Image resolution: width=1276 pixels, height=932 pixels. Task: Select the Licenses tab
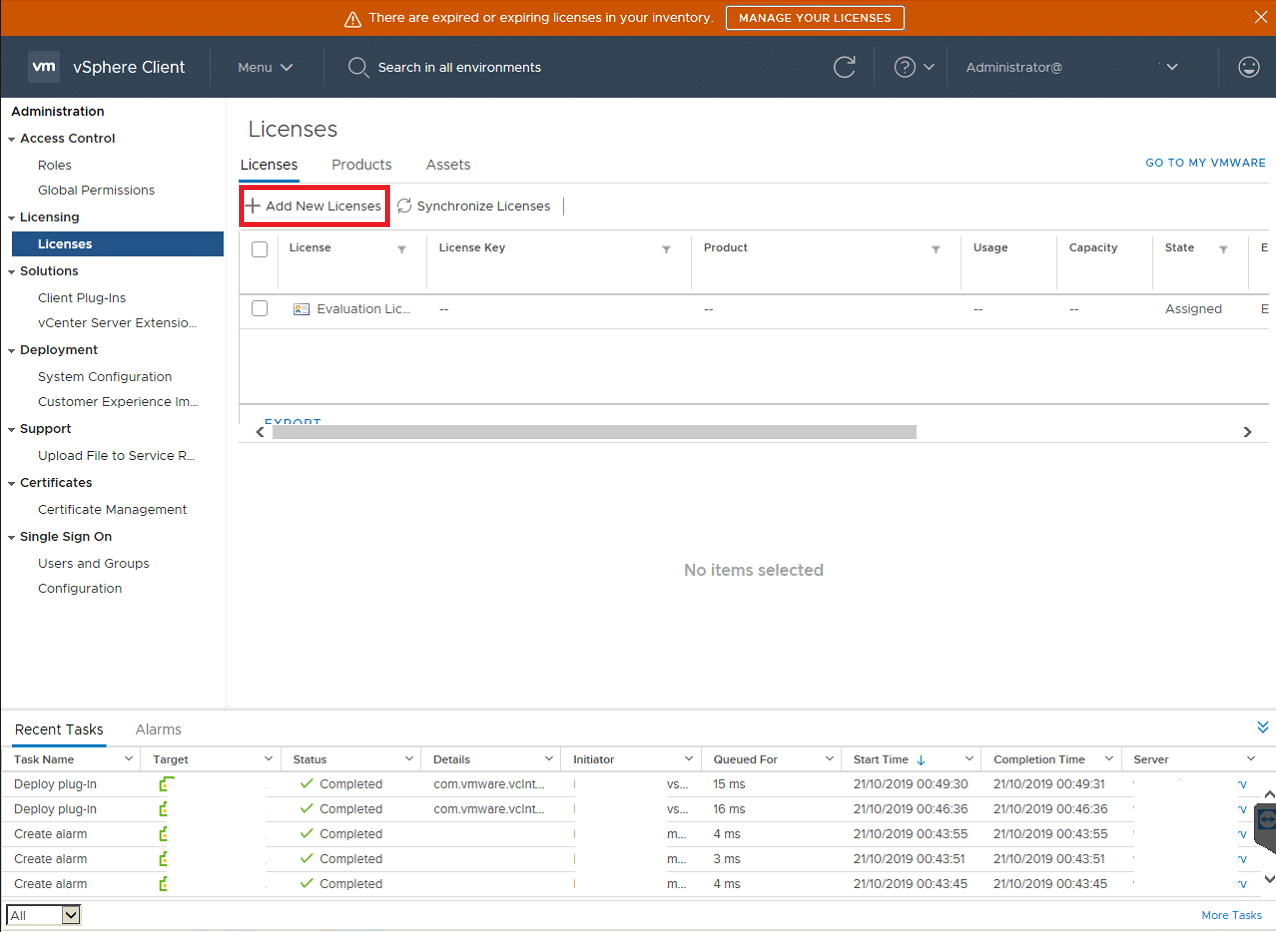tap(269, 165)
